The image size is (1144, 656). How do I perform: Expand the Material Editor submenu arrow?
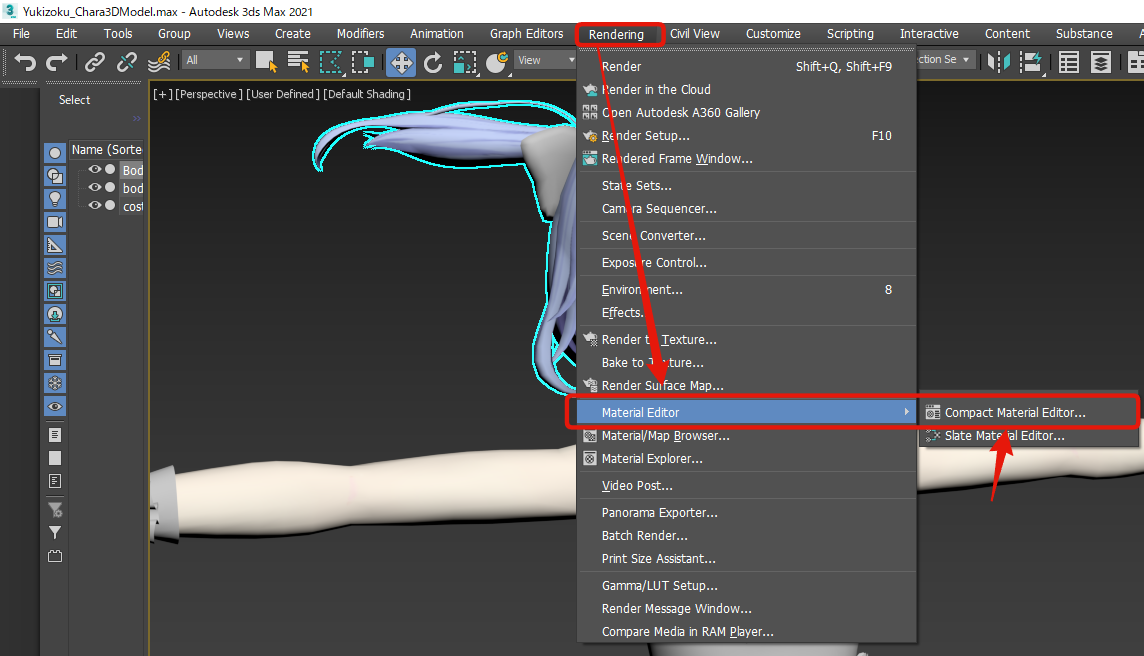[906, 412]
